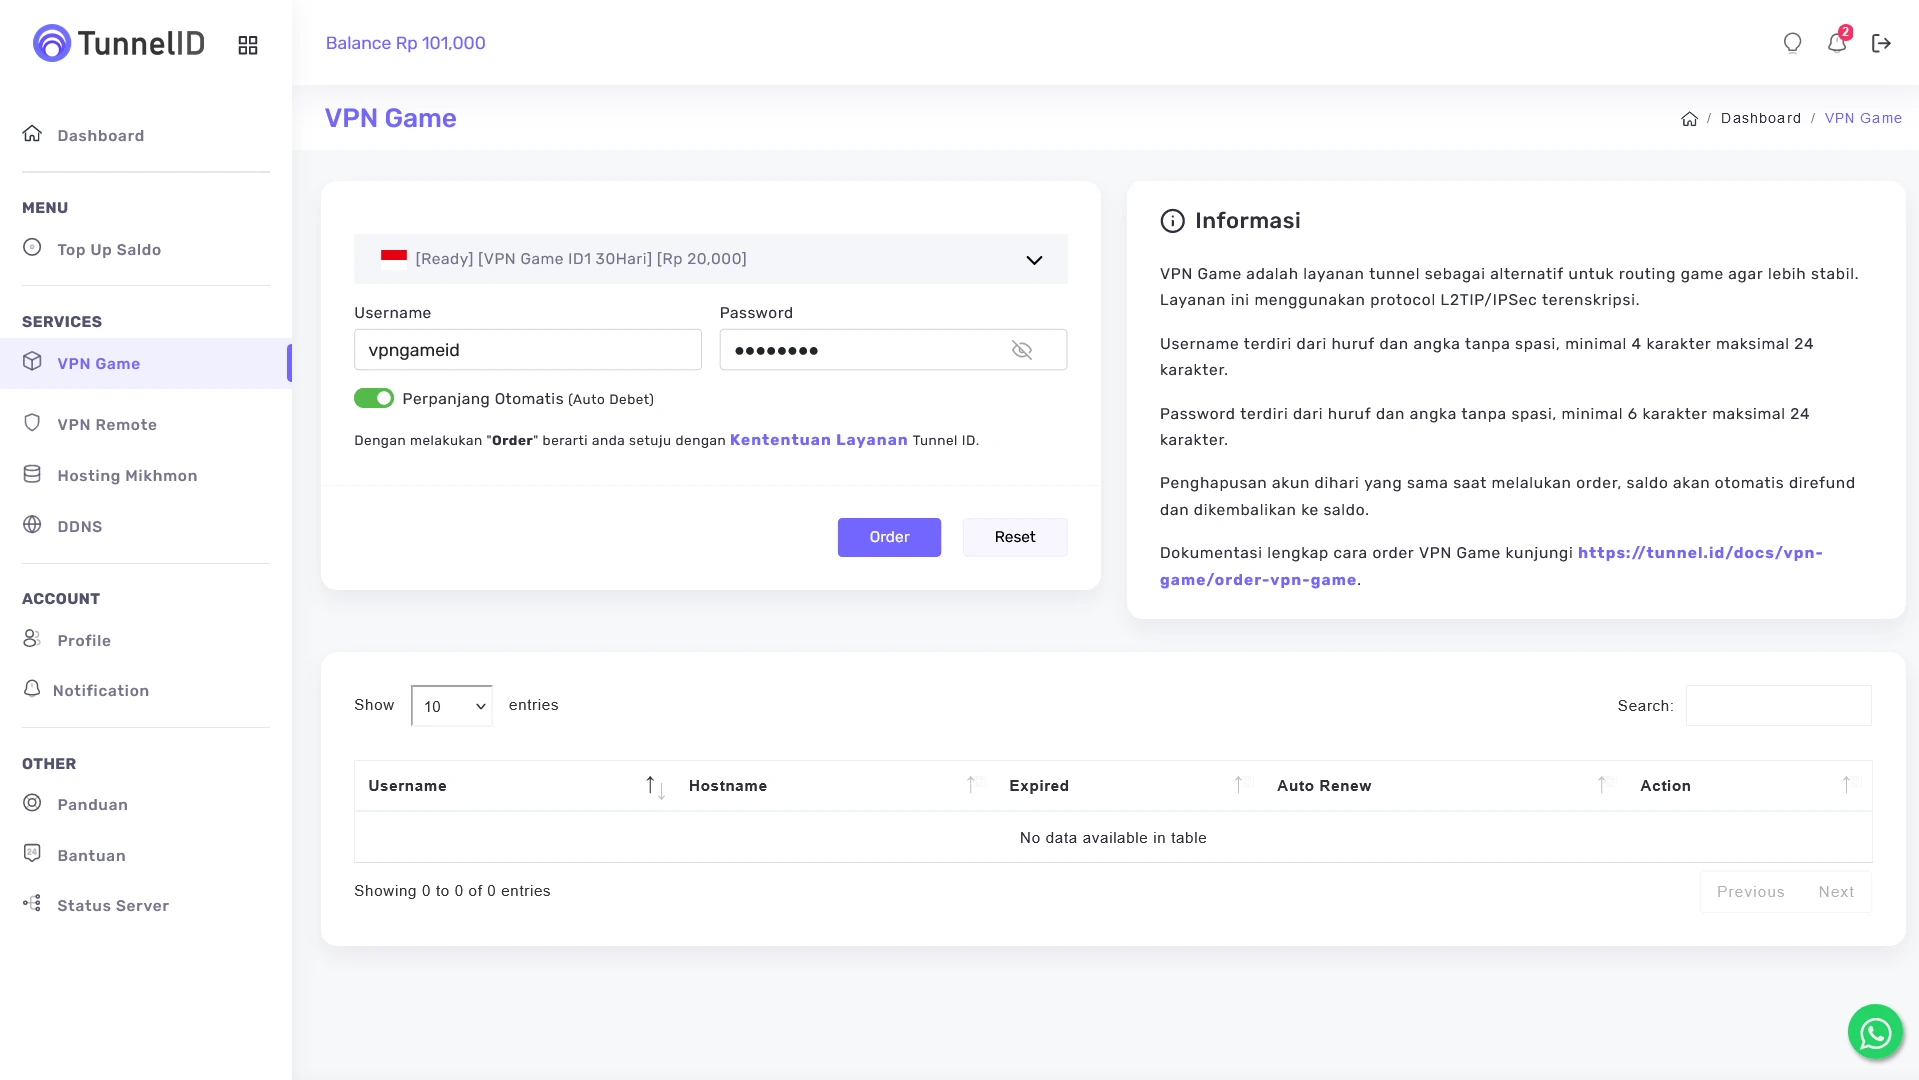Sort table by Auto Renew column
Viewport: 1919px width, 1080px height.
[1445, 786]
